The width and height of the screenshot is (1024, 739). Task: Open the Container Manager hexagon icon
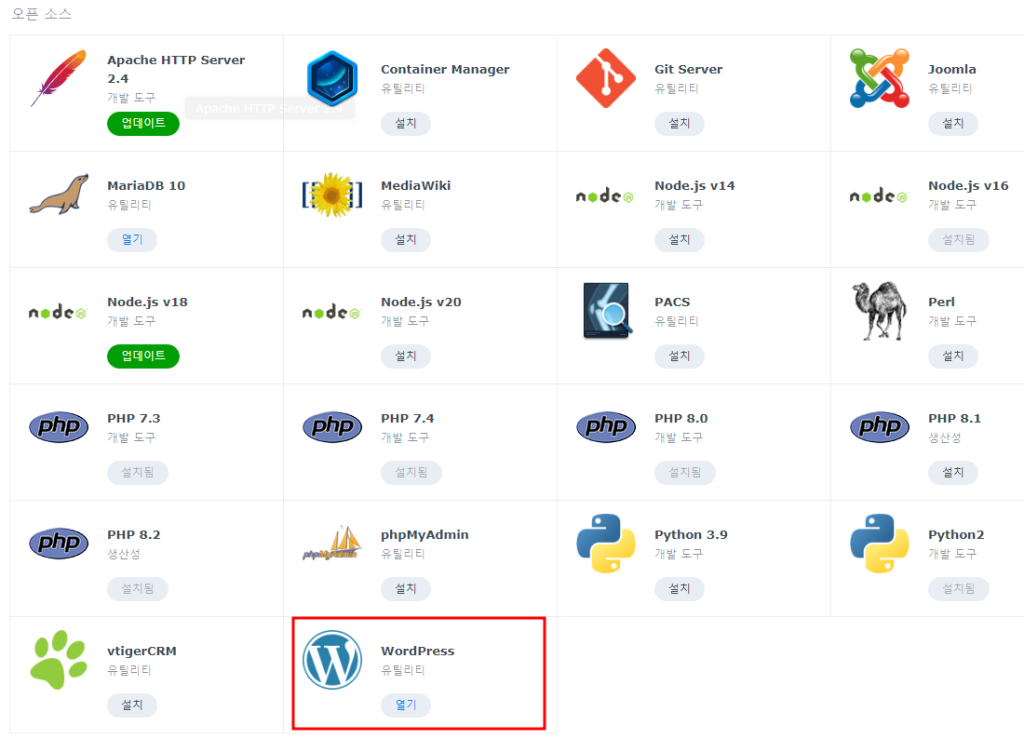[332, 78]
